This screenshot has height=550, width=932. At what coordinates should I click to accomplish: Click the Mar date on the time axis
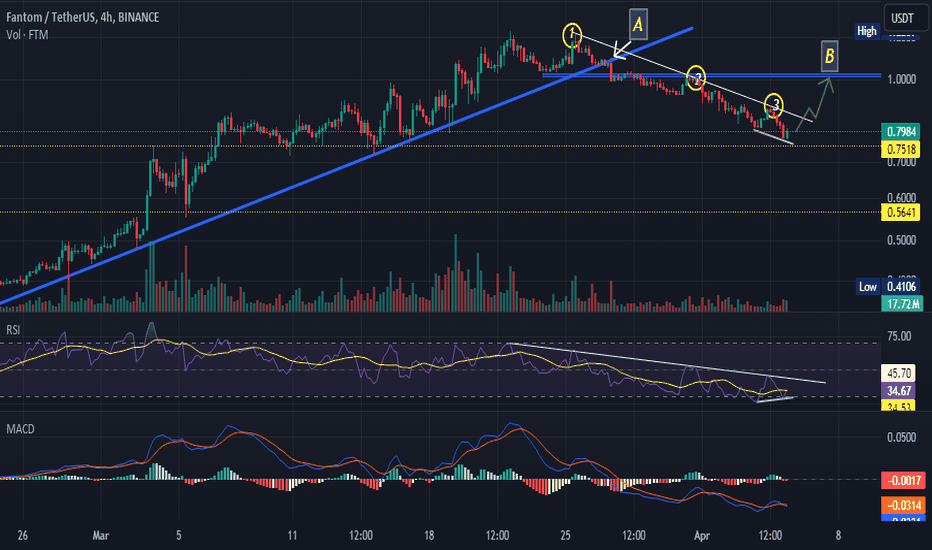(100, 536)
